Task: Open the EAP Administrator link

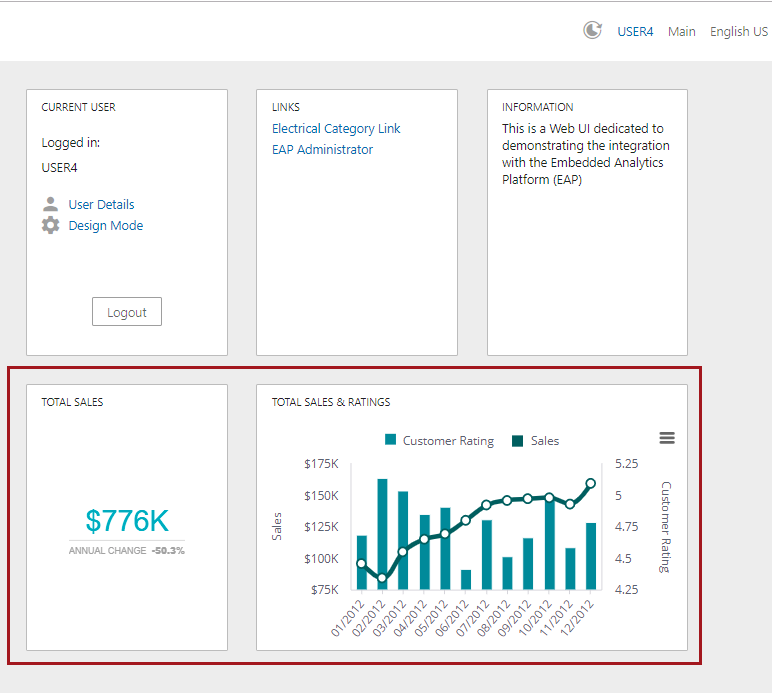Action: (x=322, y=150)
